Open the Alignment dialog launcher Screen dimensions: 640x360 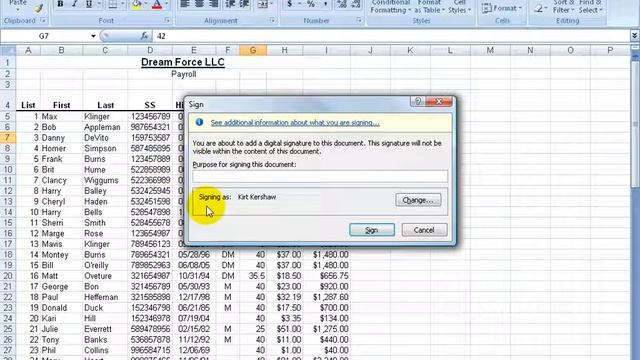(x=272, y=20)
